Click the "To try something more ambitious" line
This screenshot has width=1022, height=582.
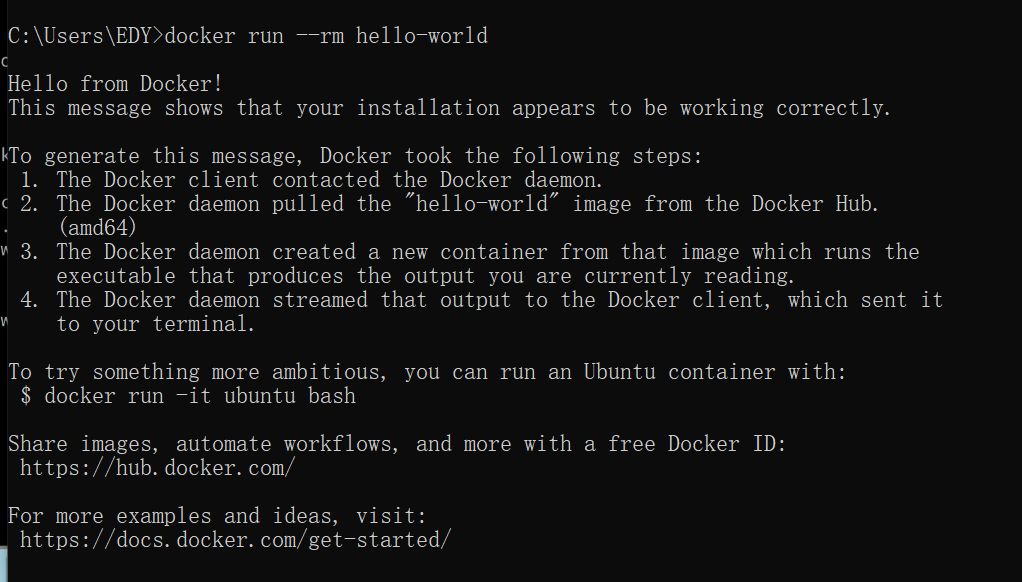click(x=427, y=372)
